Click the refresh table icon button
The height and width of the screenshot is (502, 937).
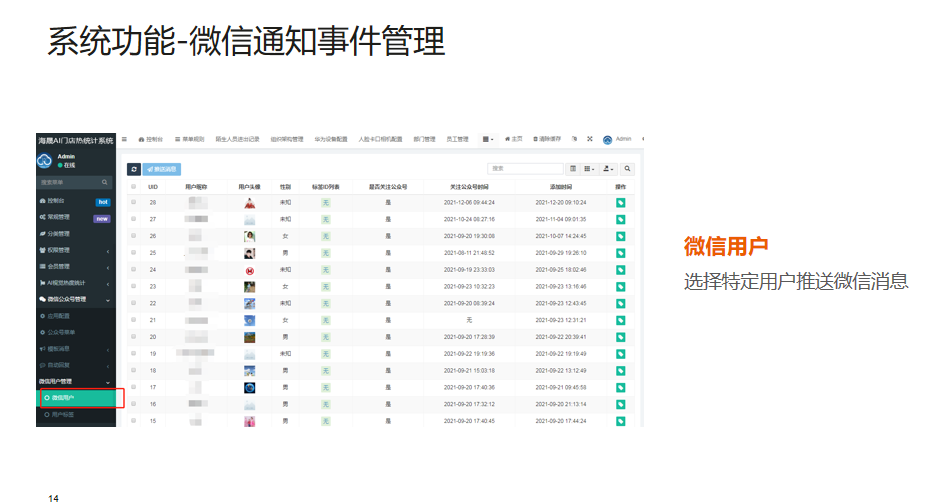pos(134,169)
